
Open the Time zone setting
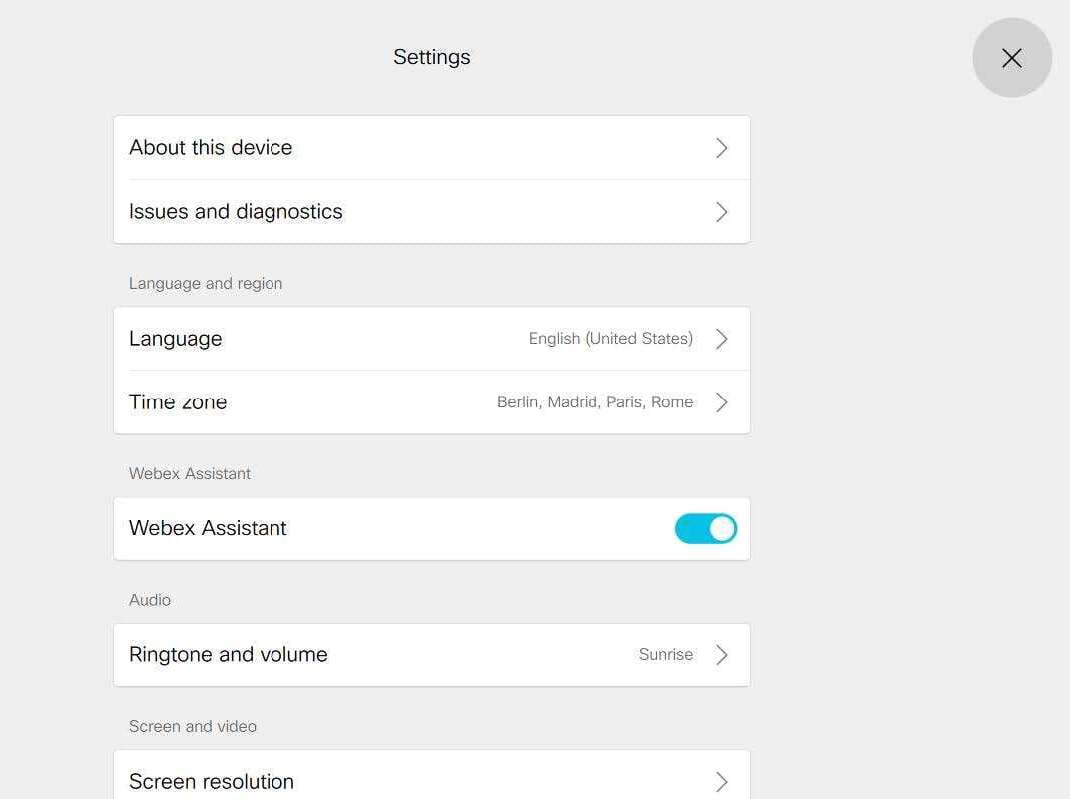tap(431, 403)
